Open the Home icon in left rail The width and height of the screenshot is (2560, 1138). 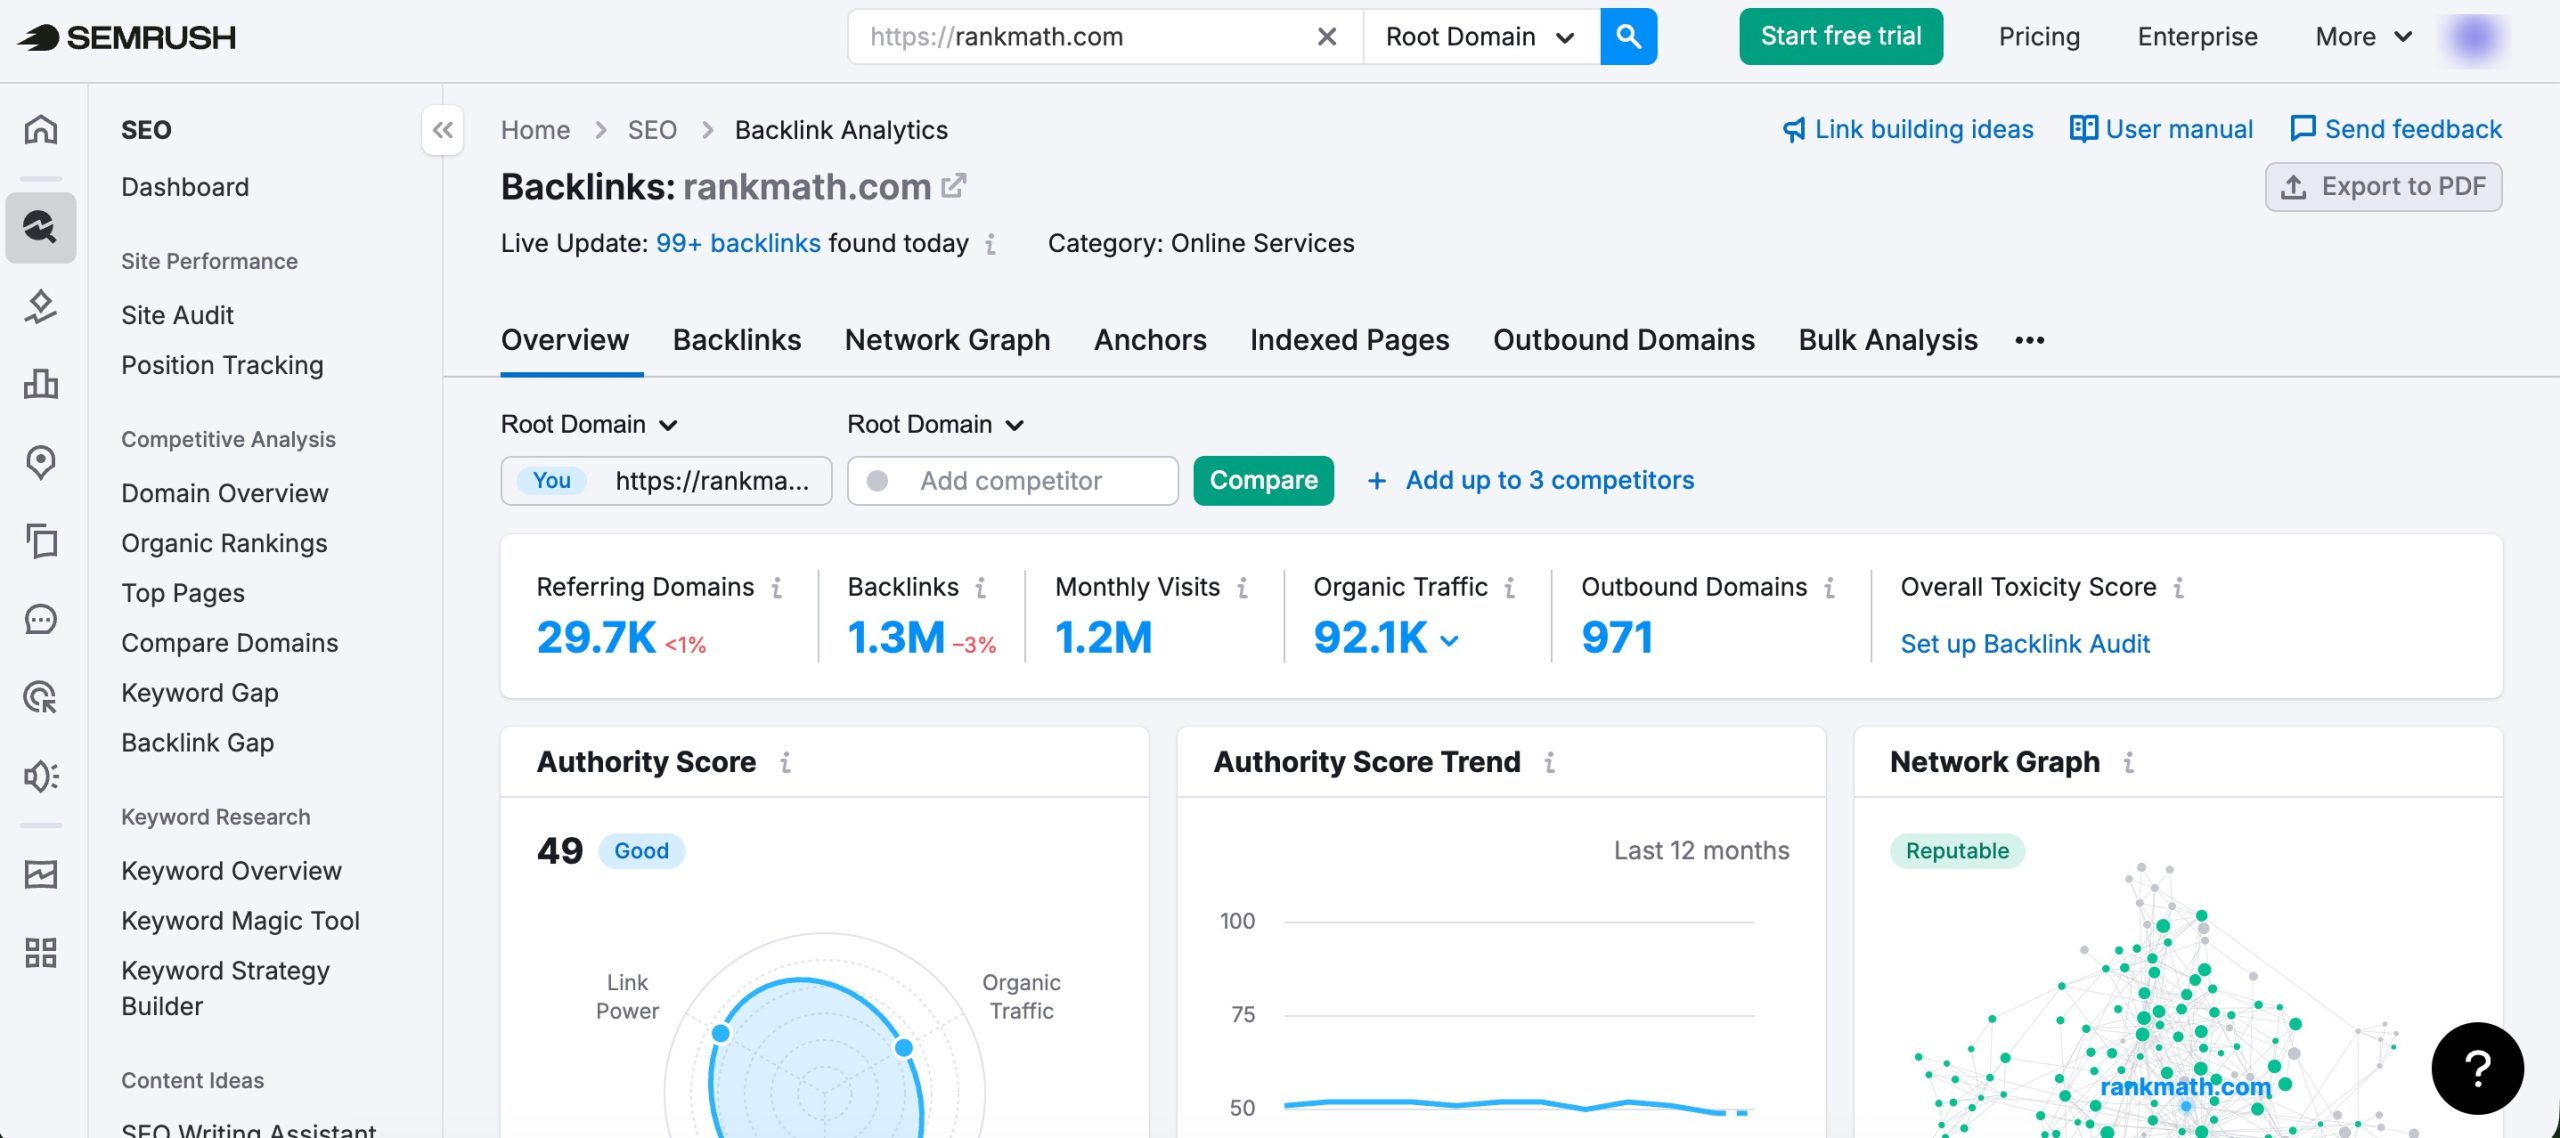pos(41,130)
